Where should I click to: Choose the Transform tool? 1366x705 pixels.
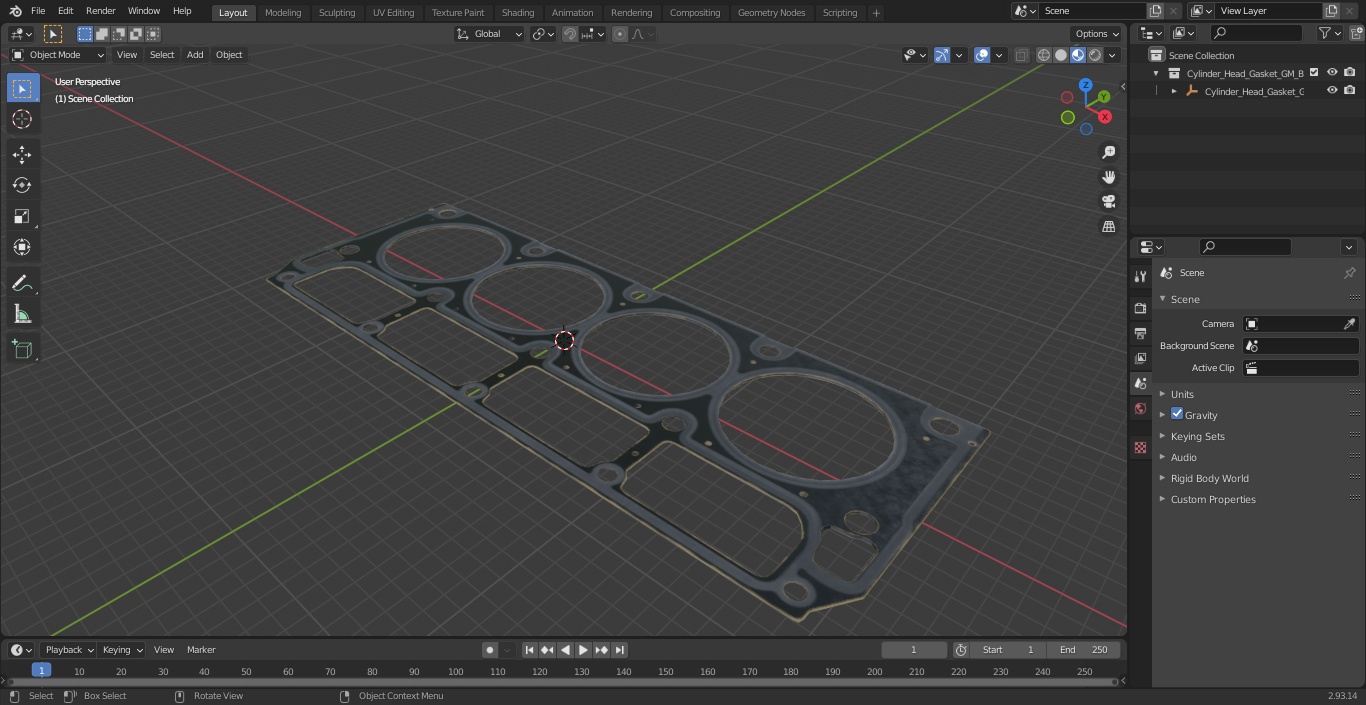(x=22, y=247)
